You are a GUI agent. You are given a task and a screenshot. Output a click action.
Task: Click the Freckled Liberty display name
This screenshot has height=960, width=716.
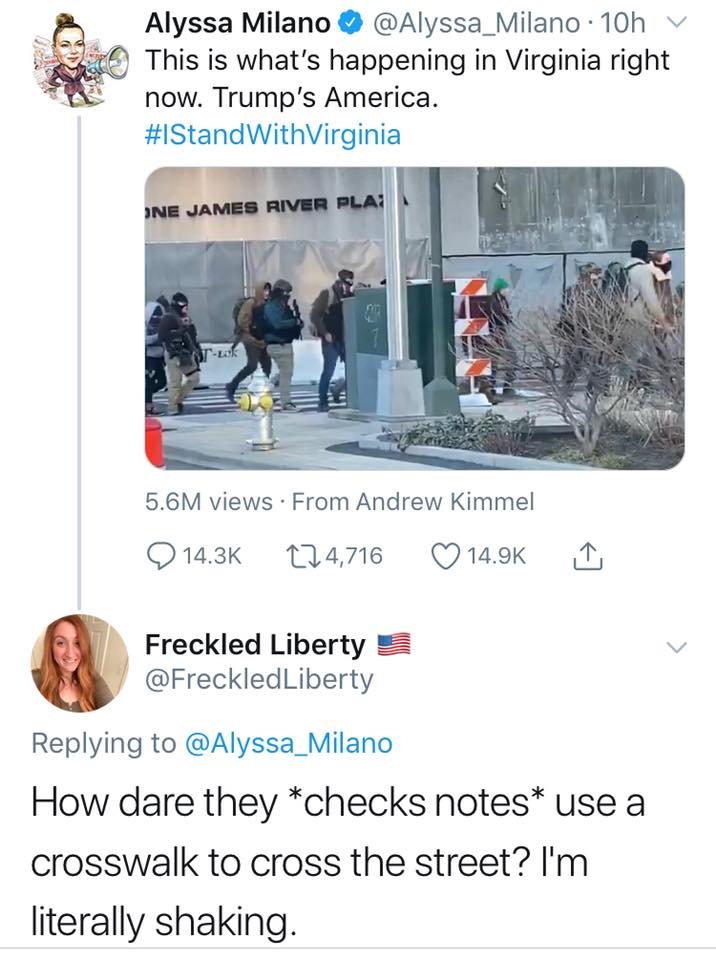[x=255, y=644]
